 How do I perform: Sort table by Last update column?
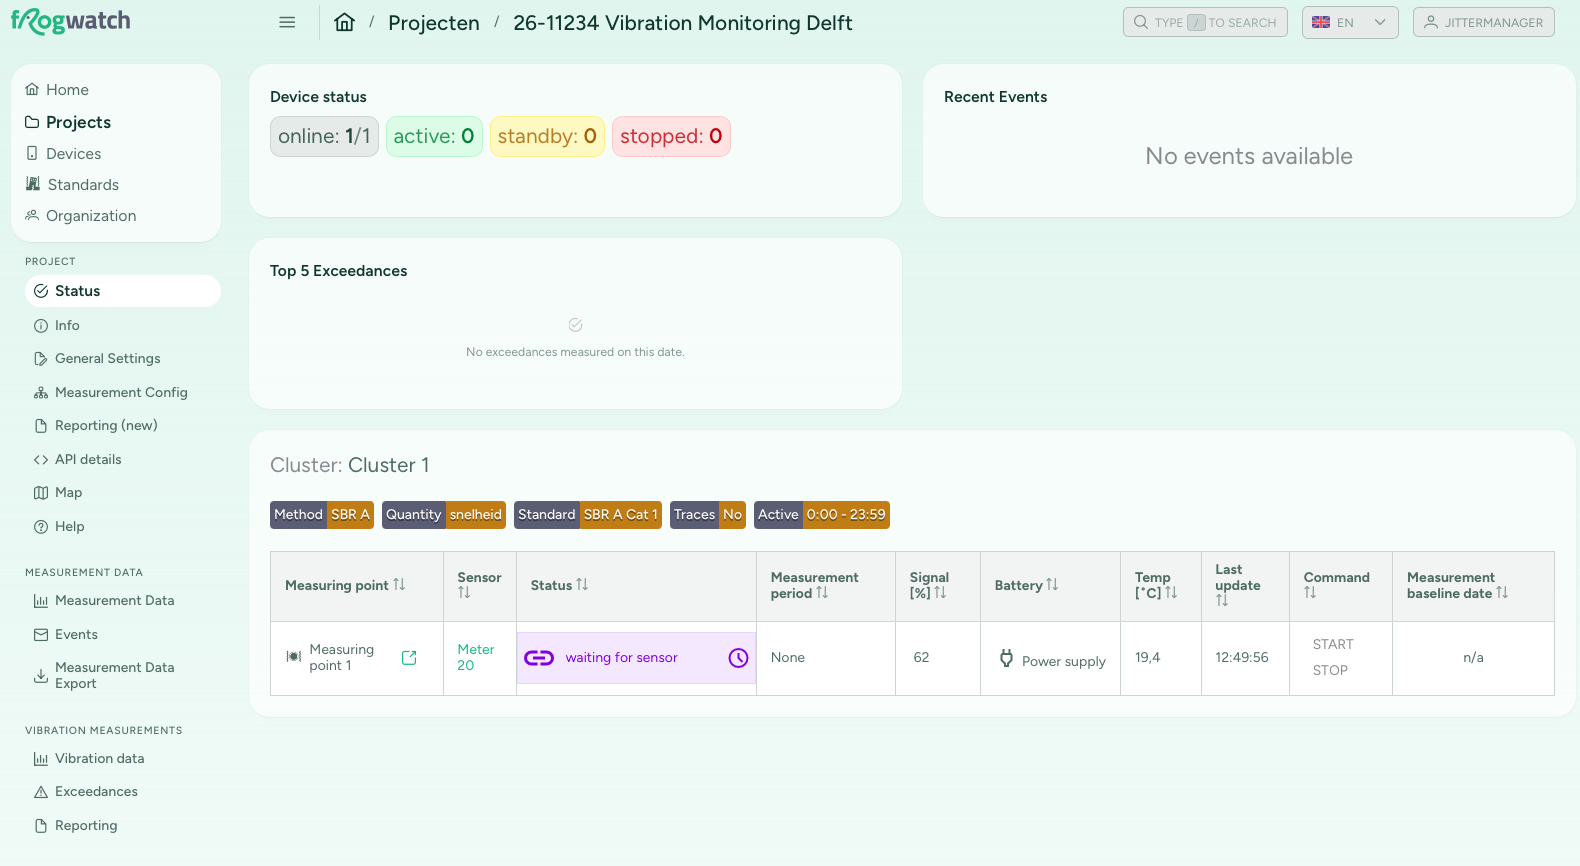tap(1222, 600)
